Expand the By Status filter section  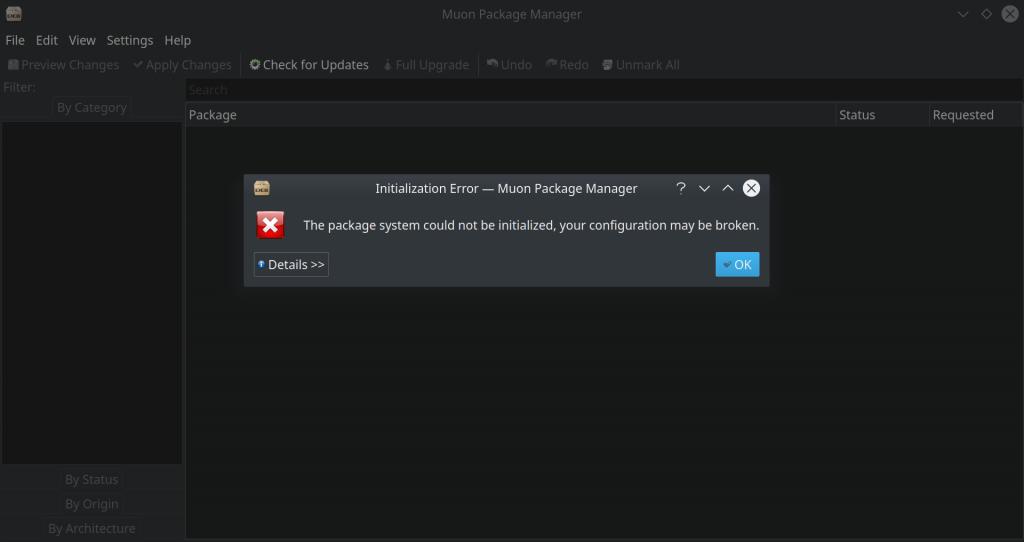click(x=92, y=480)
